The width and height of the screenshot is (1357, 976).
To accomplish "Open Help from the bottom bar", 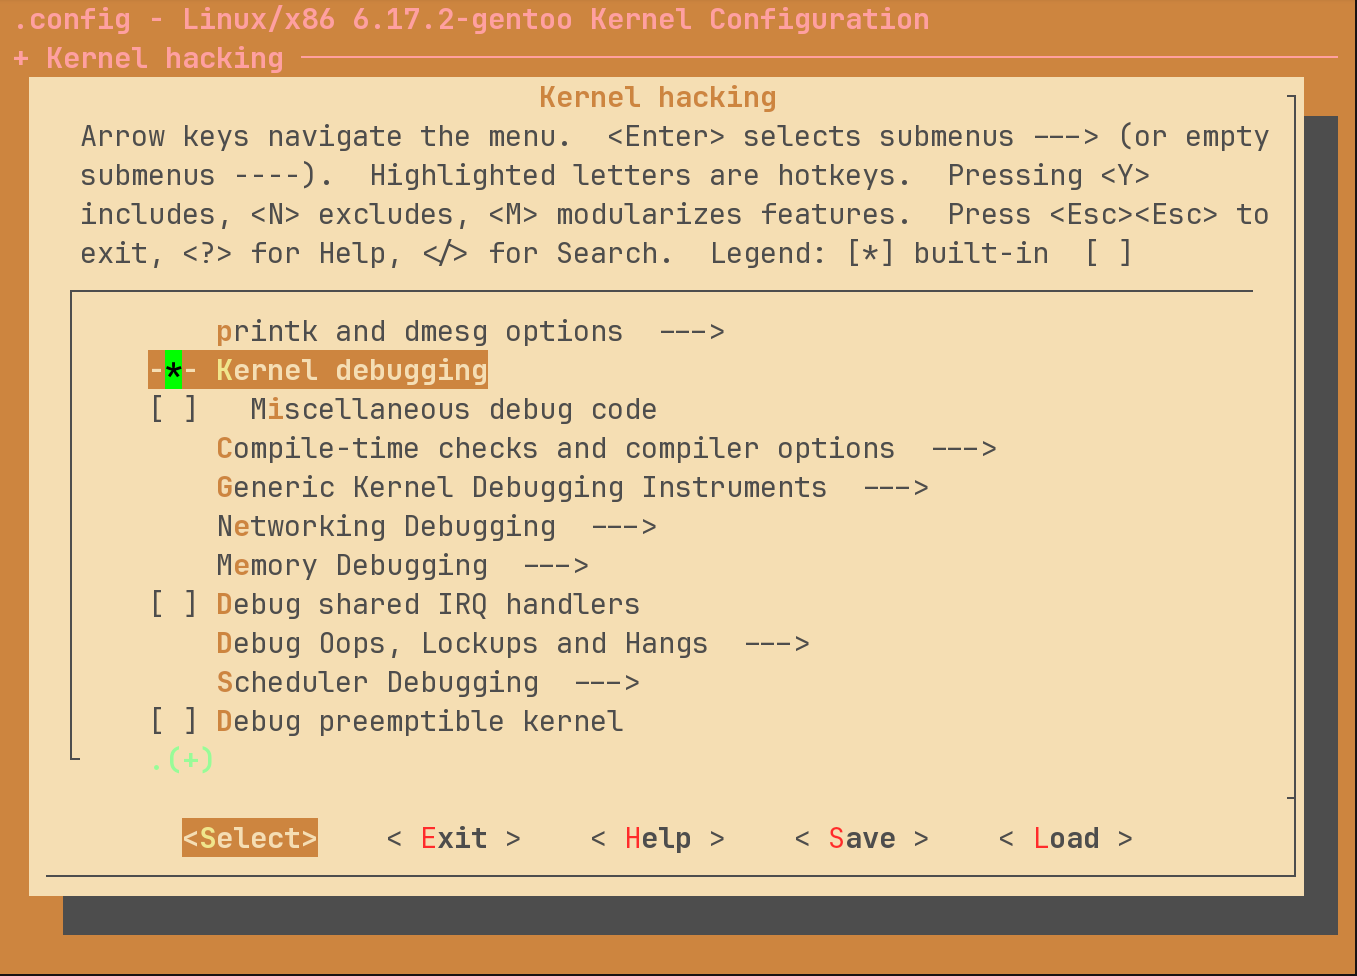I will click(x=657, y=838).
